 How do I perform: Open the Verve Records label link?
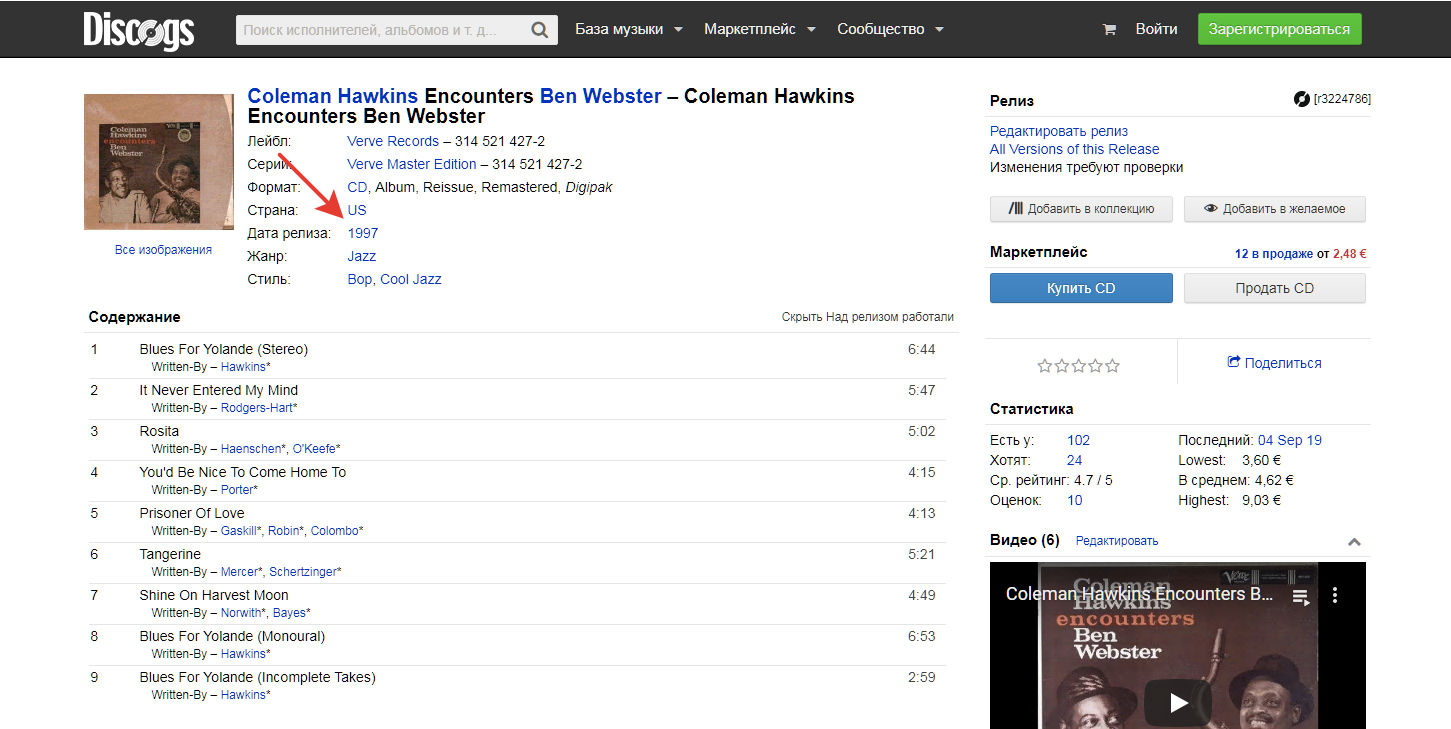tap(393, 141)
